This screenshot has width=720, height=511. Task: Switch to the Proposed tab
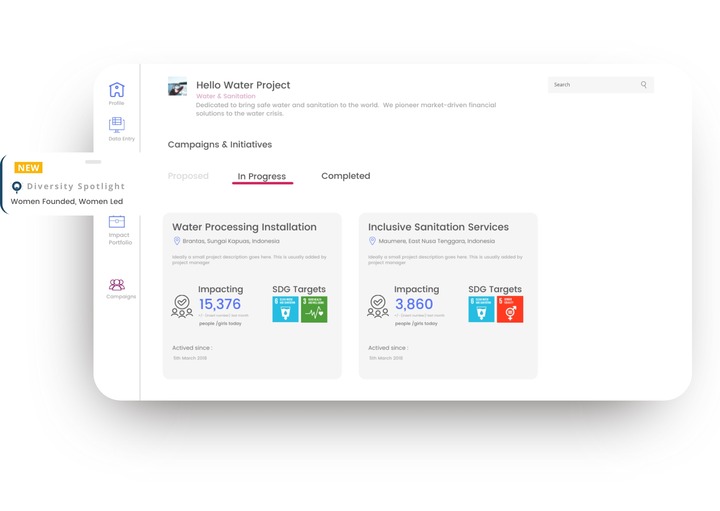(188, 176)
